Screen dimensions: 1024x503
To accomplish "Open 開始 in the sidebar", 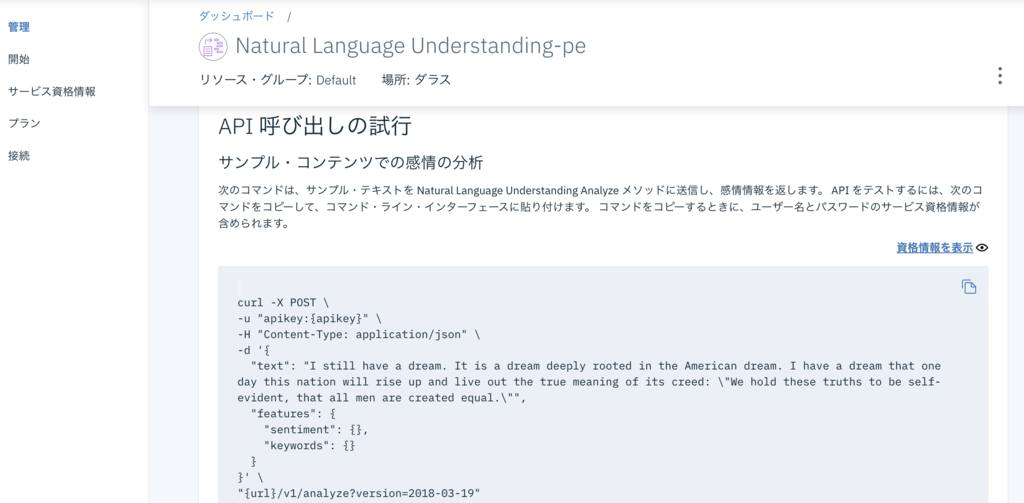I will [19, 59].
